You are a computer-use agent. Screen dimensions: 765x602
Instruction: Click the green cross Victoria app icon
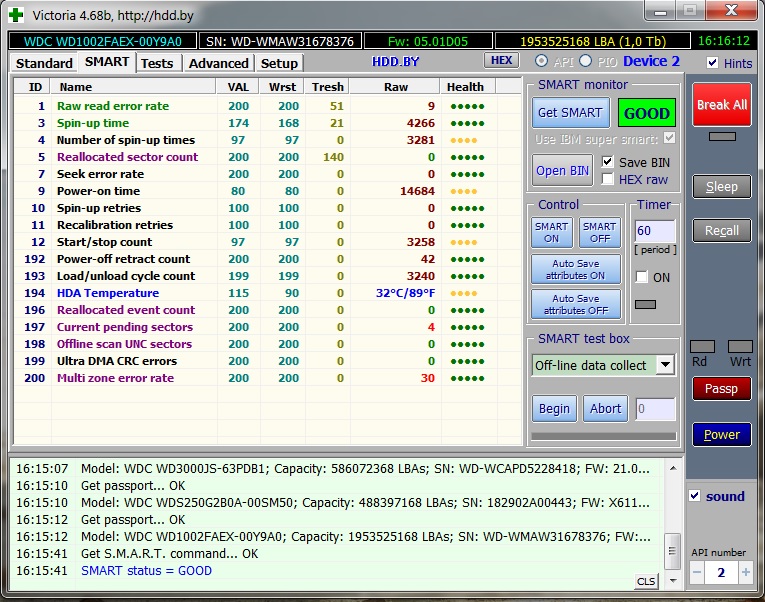pos(16,15)
